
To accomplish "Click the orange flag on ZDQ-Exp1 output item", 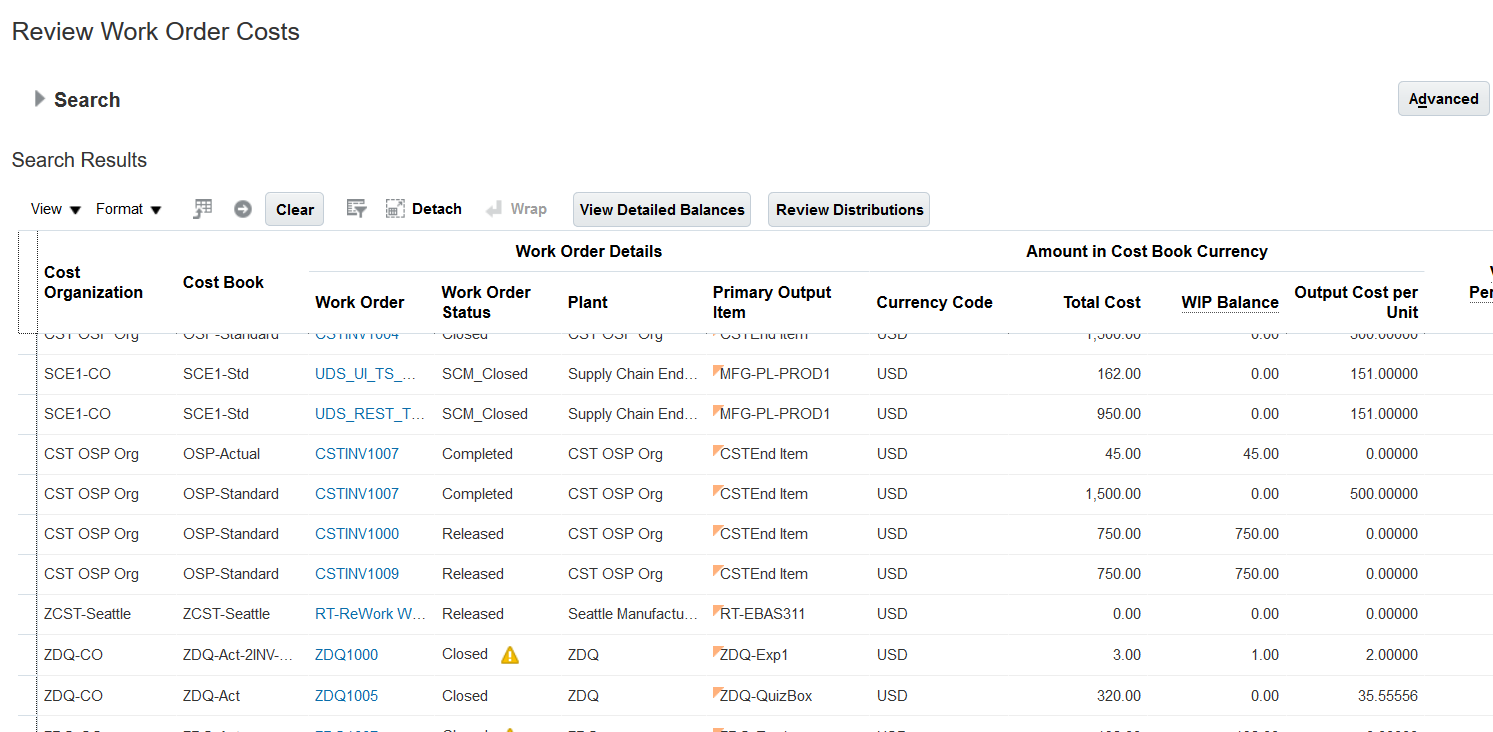I will [x=716, y=648].
